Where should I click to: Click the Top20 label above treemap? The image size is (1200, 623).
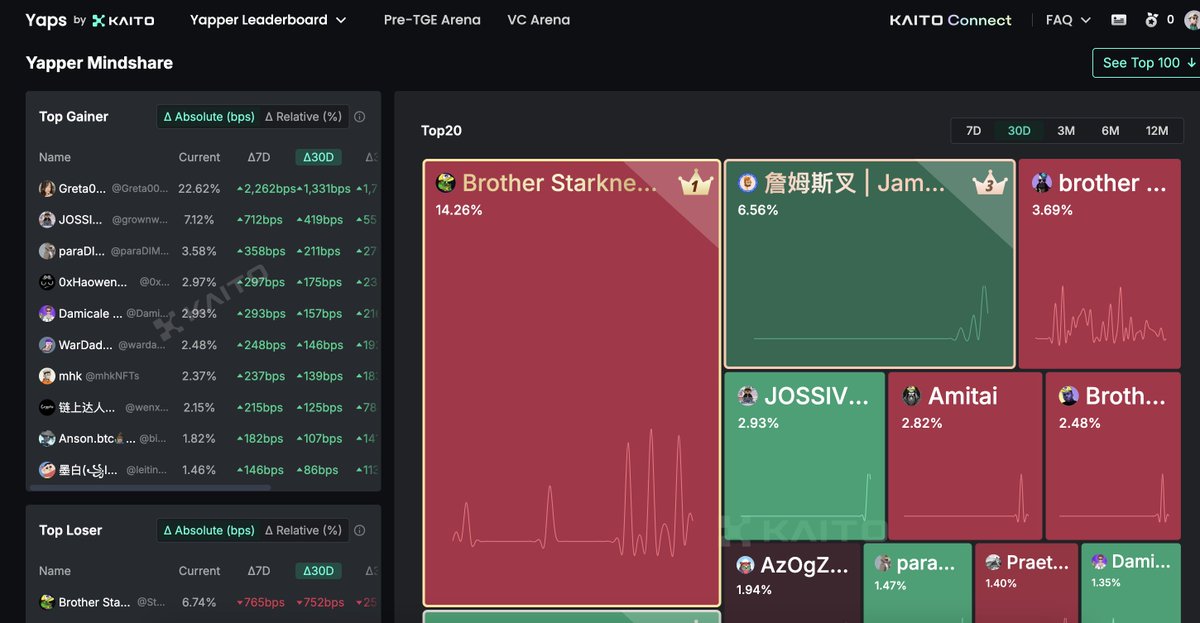(441, 131)
